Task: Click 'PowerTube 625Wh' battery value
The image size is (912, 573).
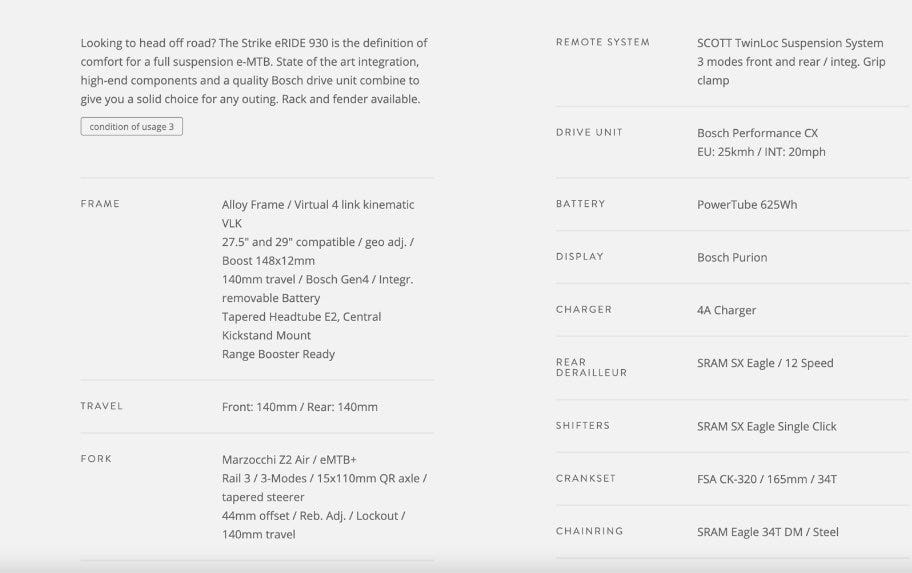Action: tap(746, 205)
